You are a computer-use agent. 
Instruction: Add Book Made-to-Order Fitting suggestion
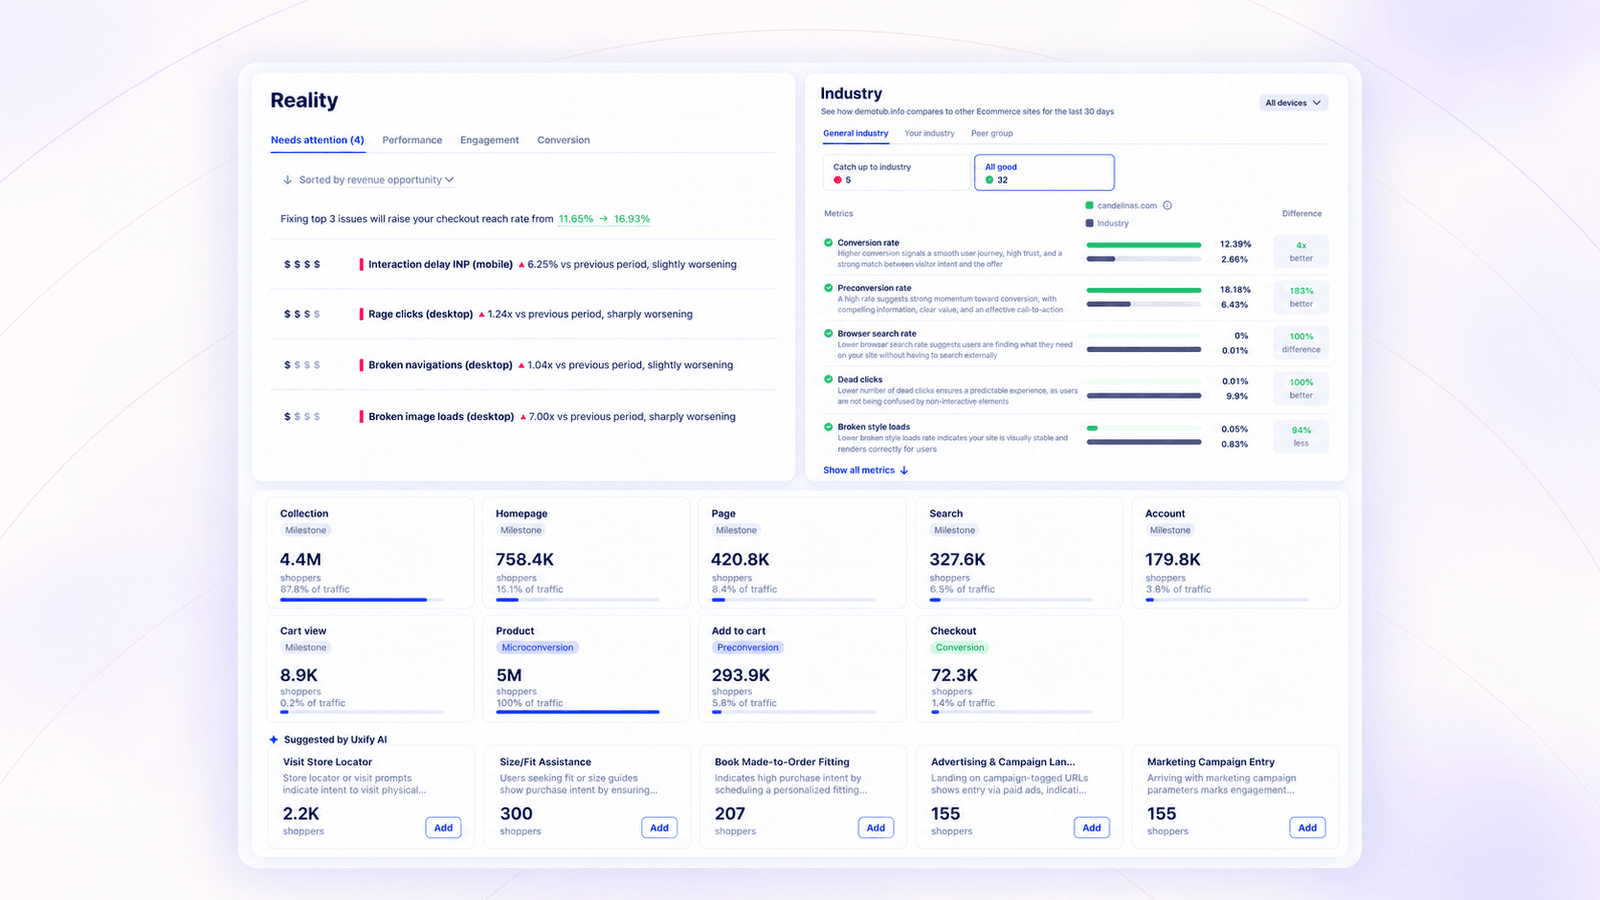click(x=876, y=828)
